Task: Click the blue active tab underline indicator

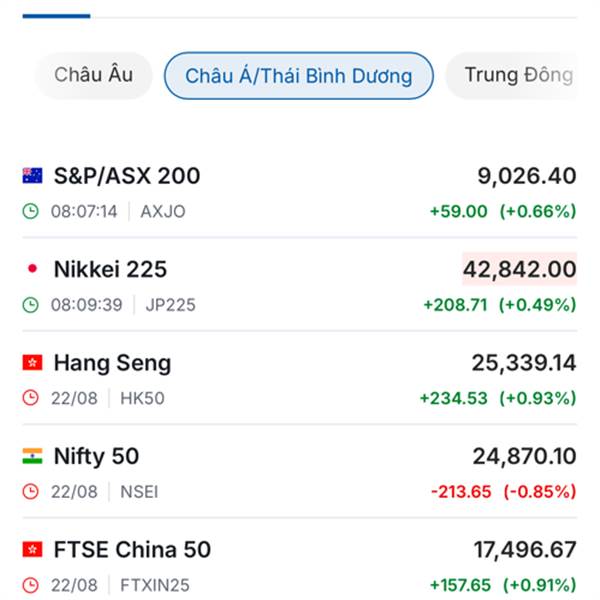Action: point(56,16)
